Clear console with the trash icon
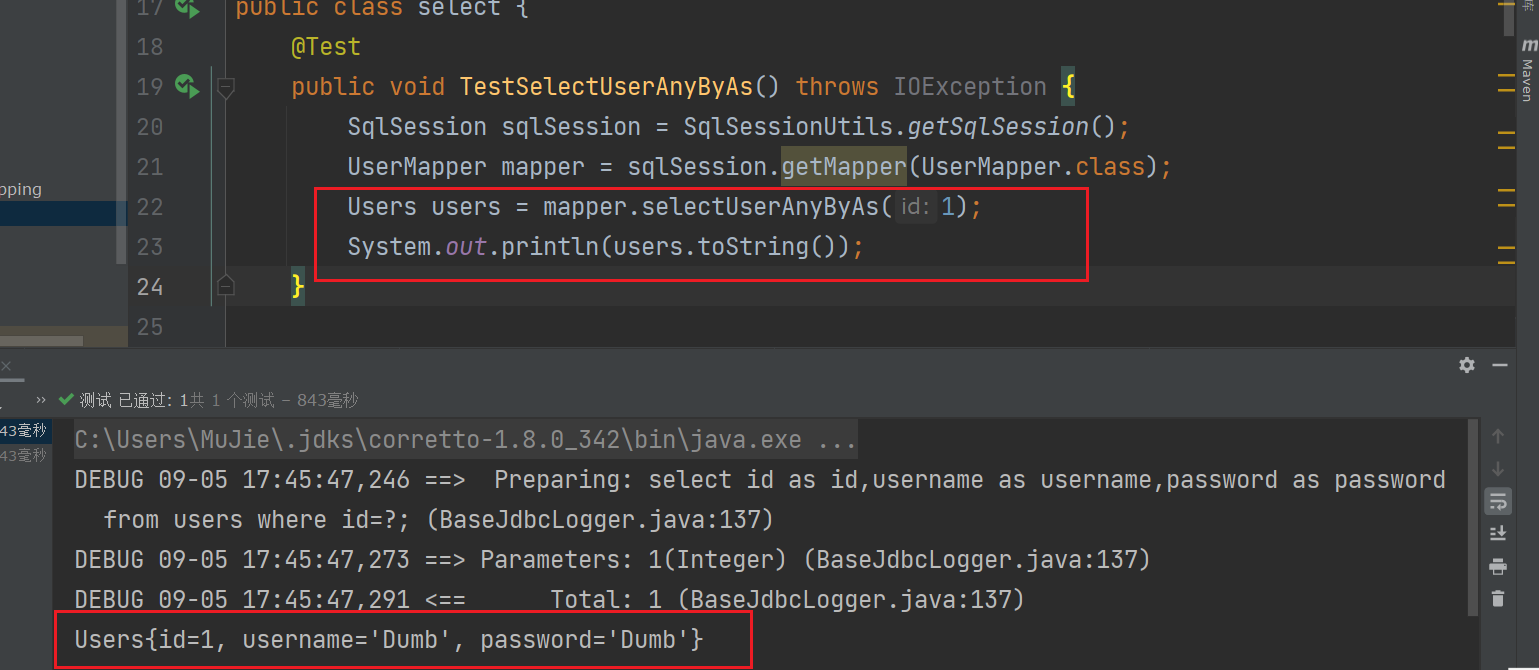 coord(1497,599)
